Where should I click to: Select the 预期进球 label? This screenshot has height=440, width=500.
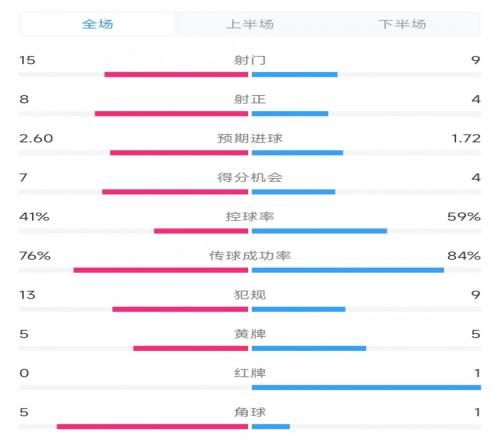coord(250,138)
